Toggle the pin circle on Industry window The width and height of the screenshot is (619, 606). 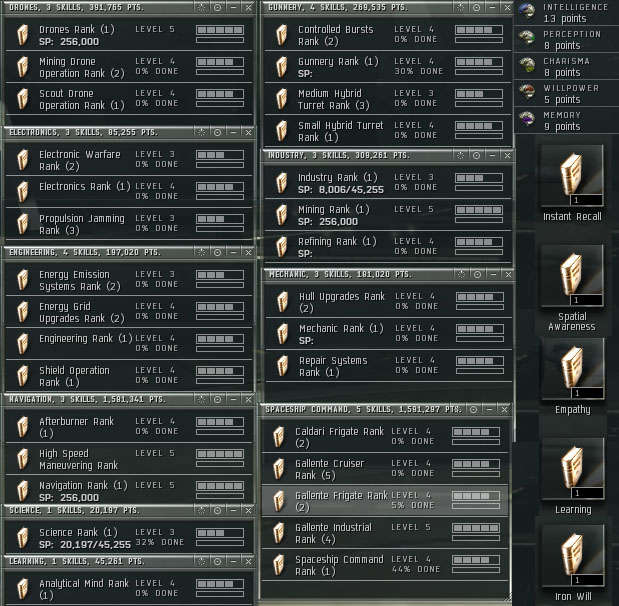tap(476, 156)
